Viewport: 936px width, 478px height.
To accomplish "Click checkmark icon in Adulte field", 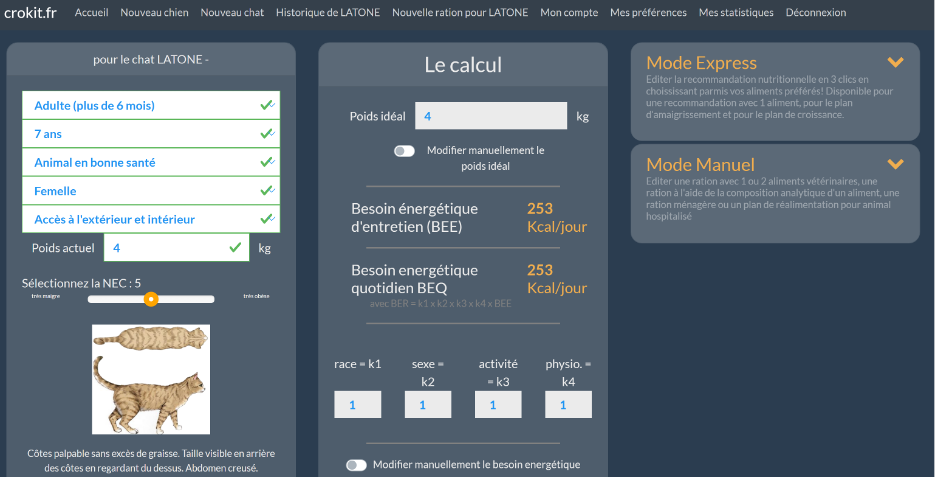I will point(266,105).
